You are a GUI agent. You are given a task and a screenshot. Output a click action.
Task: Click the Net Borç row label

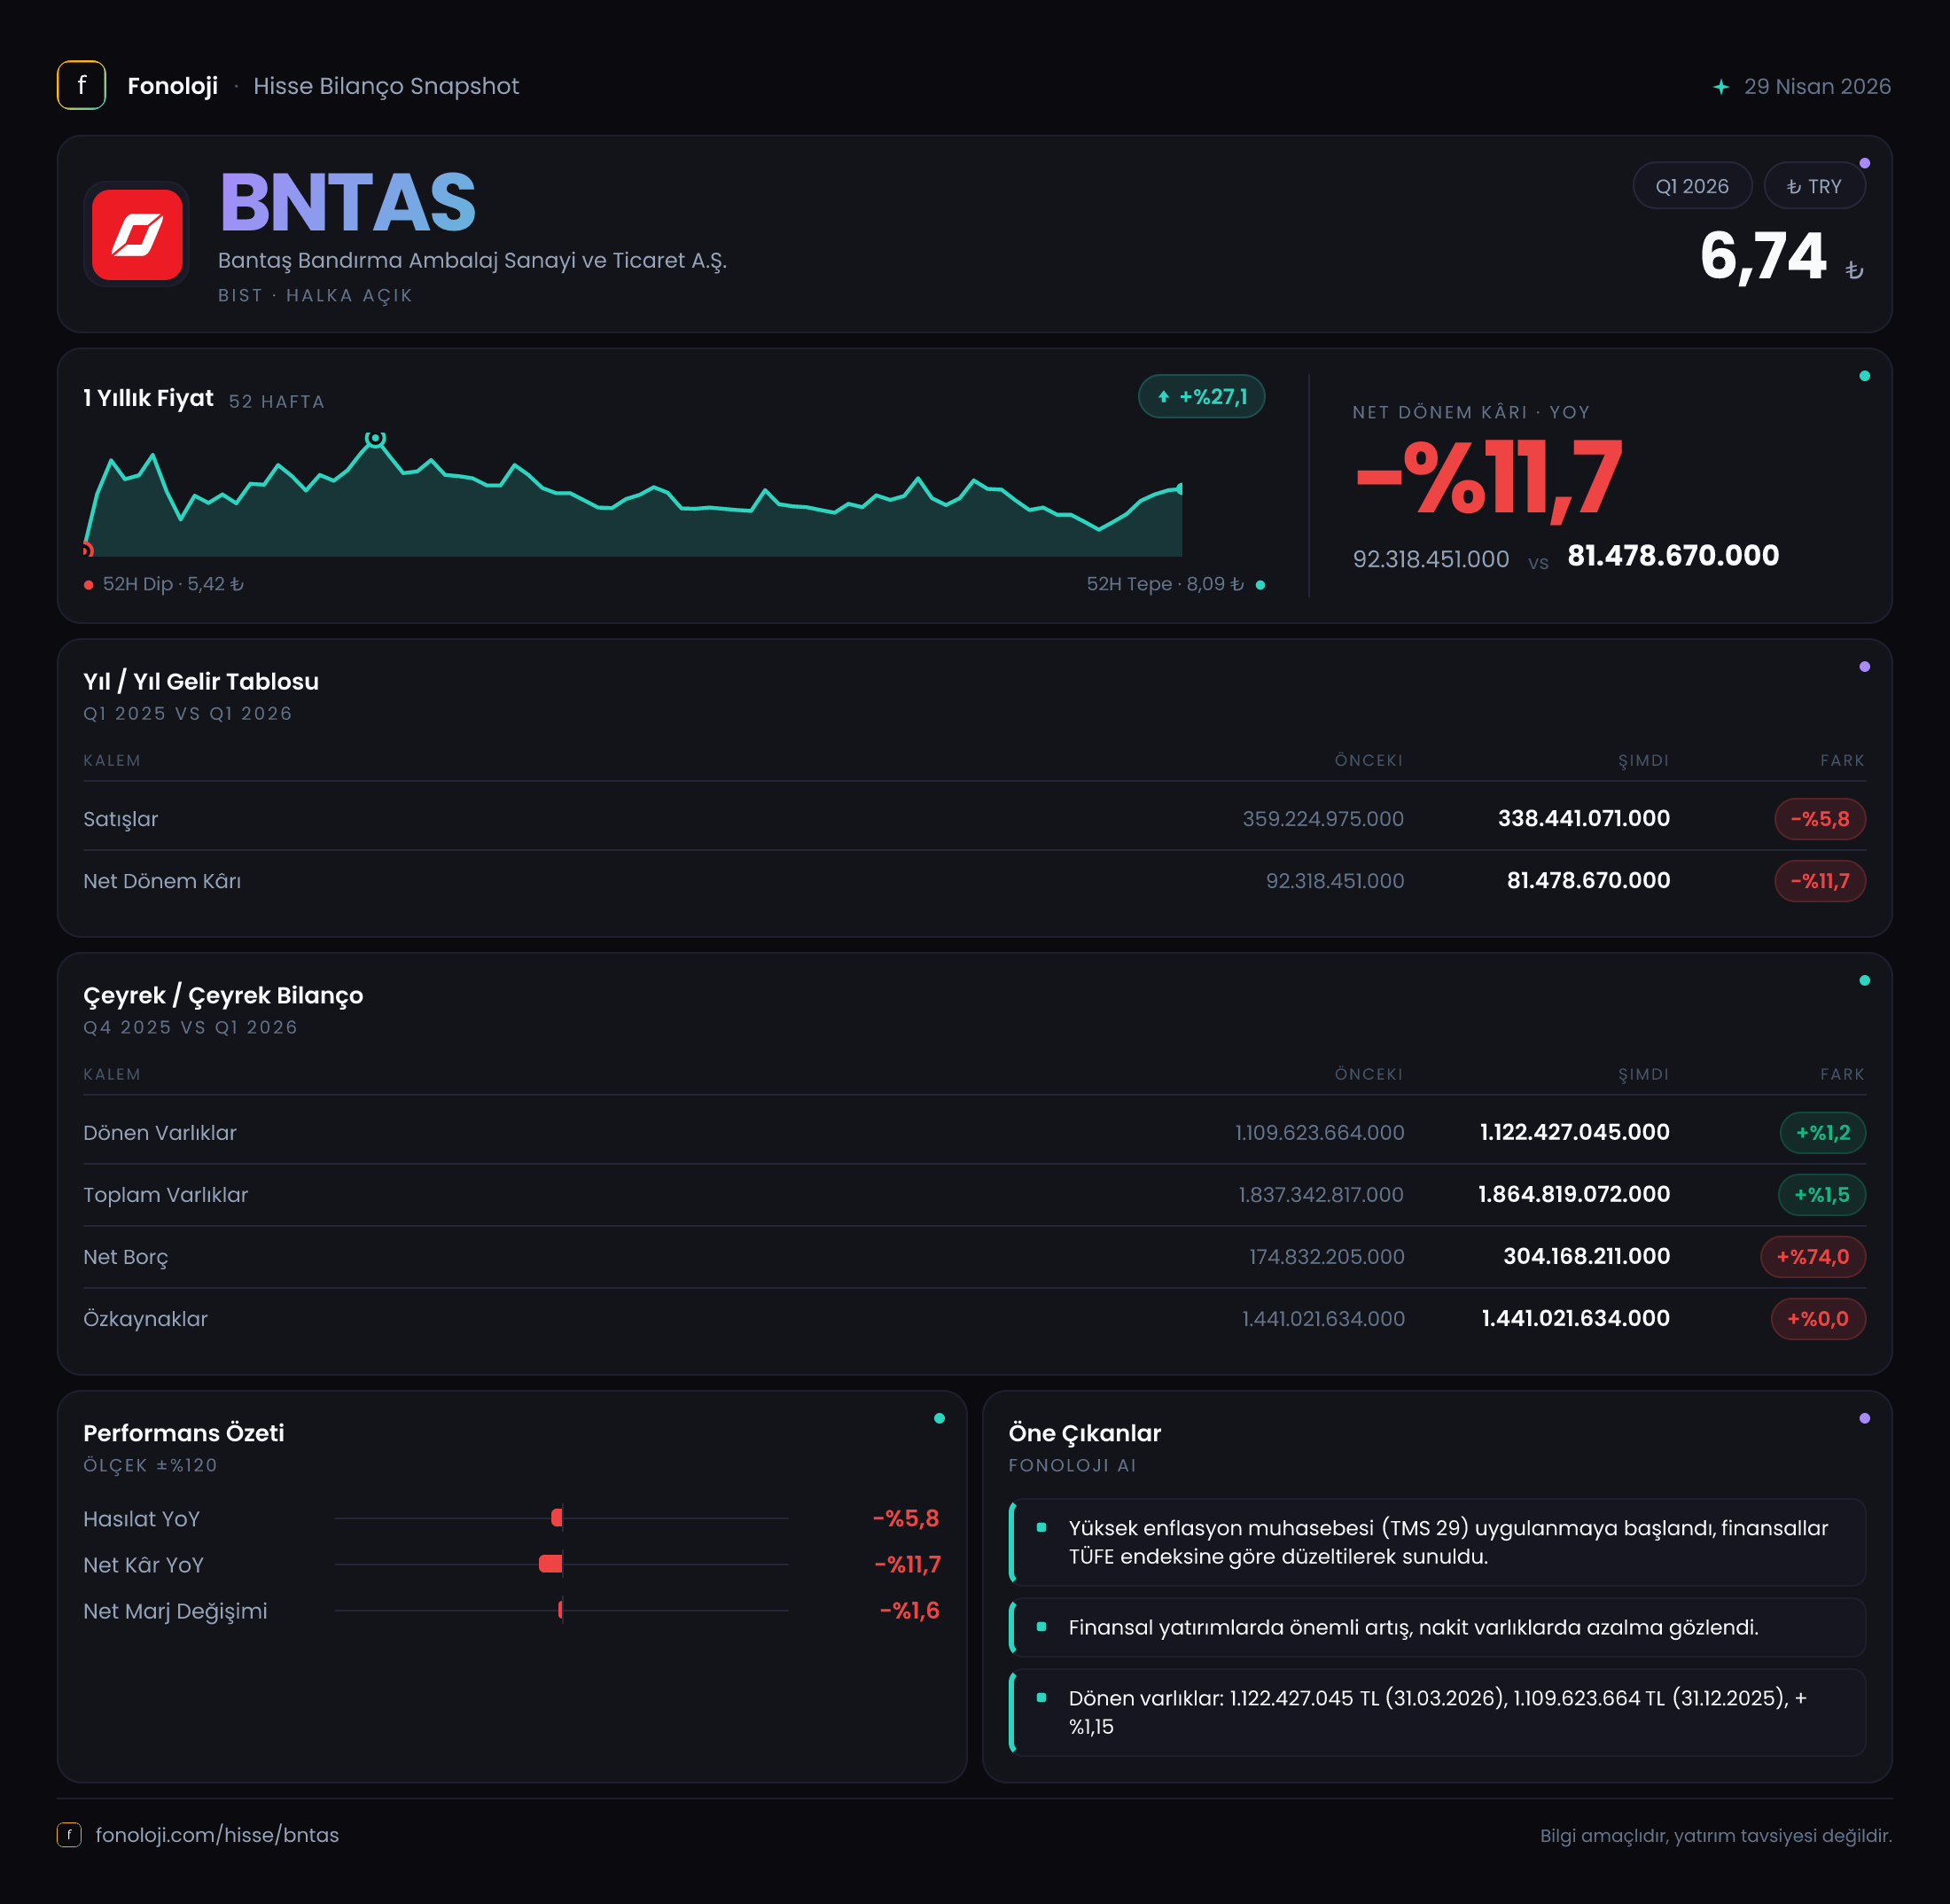coord(126,1257)
